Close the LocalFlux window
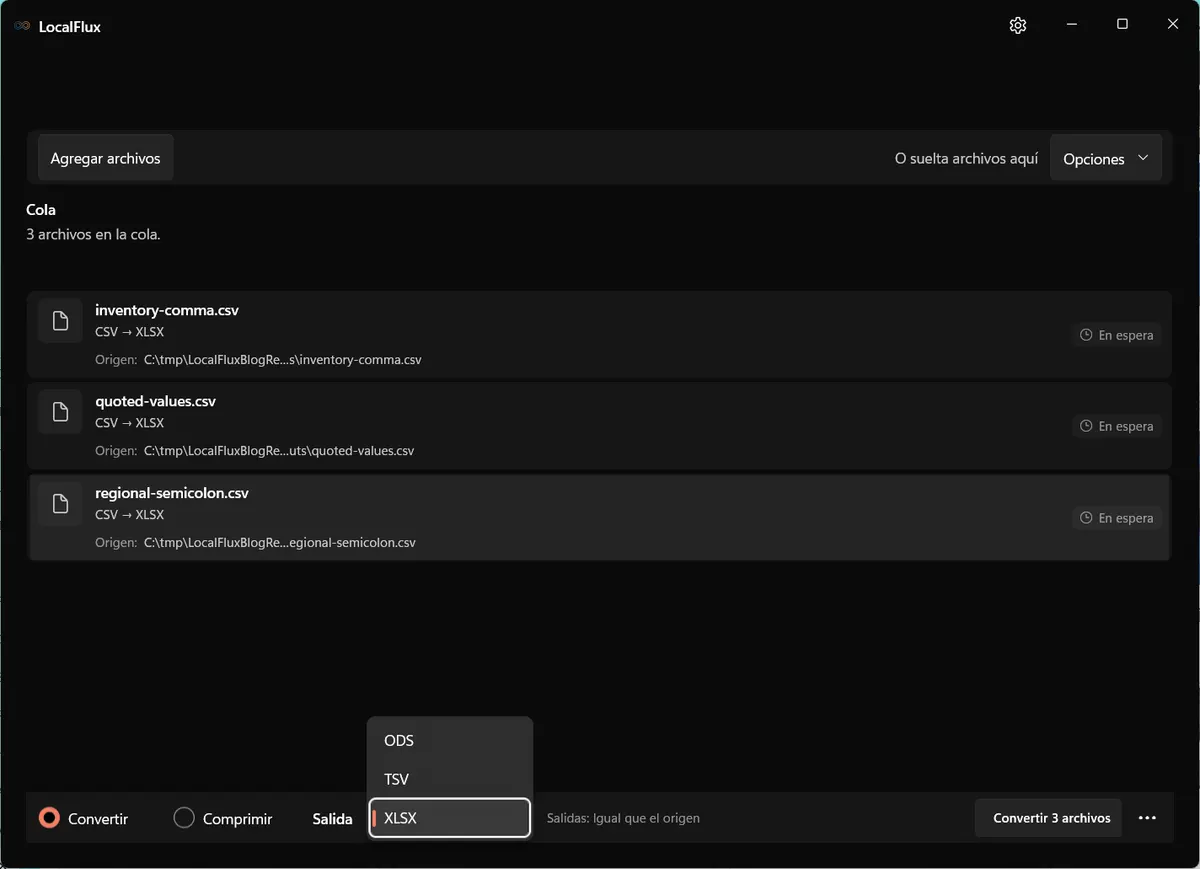The width and height of the screenshot is (1200, 869). coord(1173,25)
